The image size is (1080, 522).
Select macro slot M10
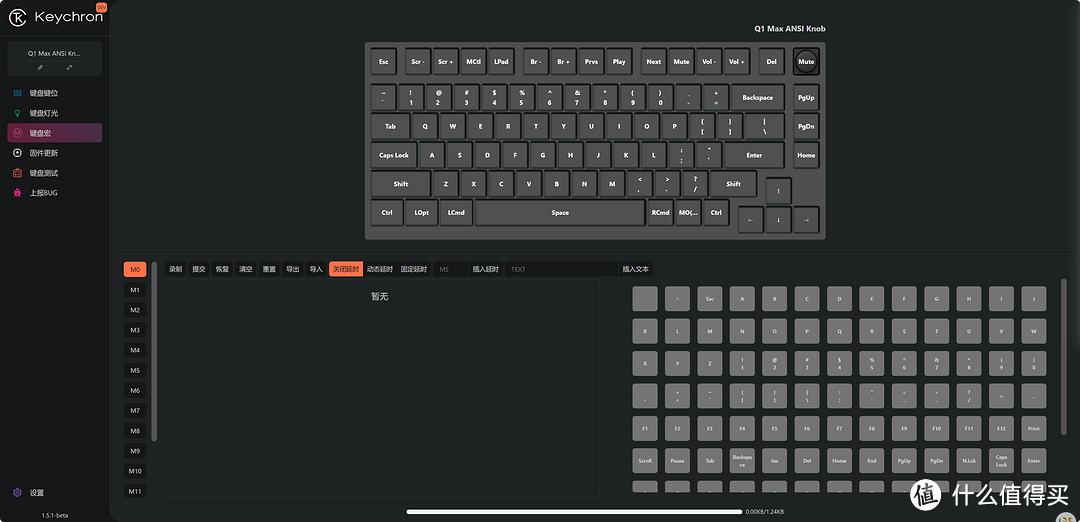pyautogui.click(x=135, y=471)
